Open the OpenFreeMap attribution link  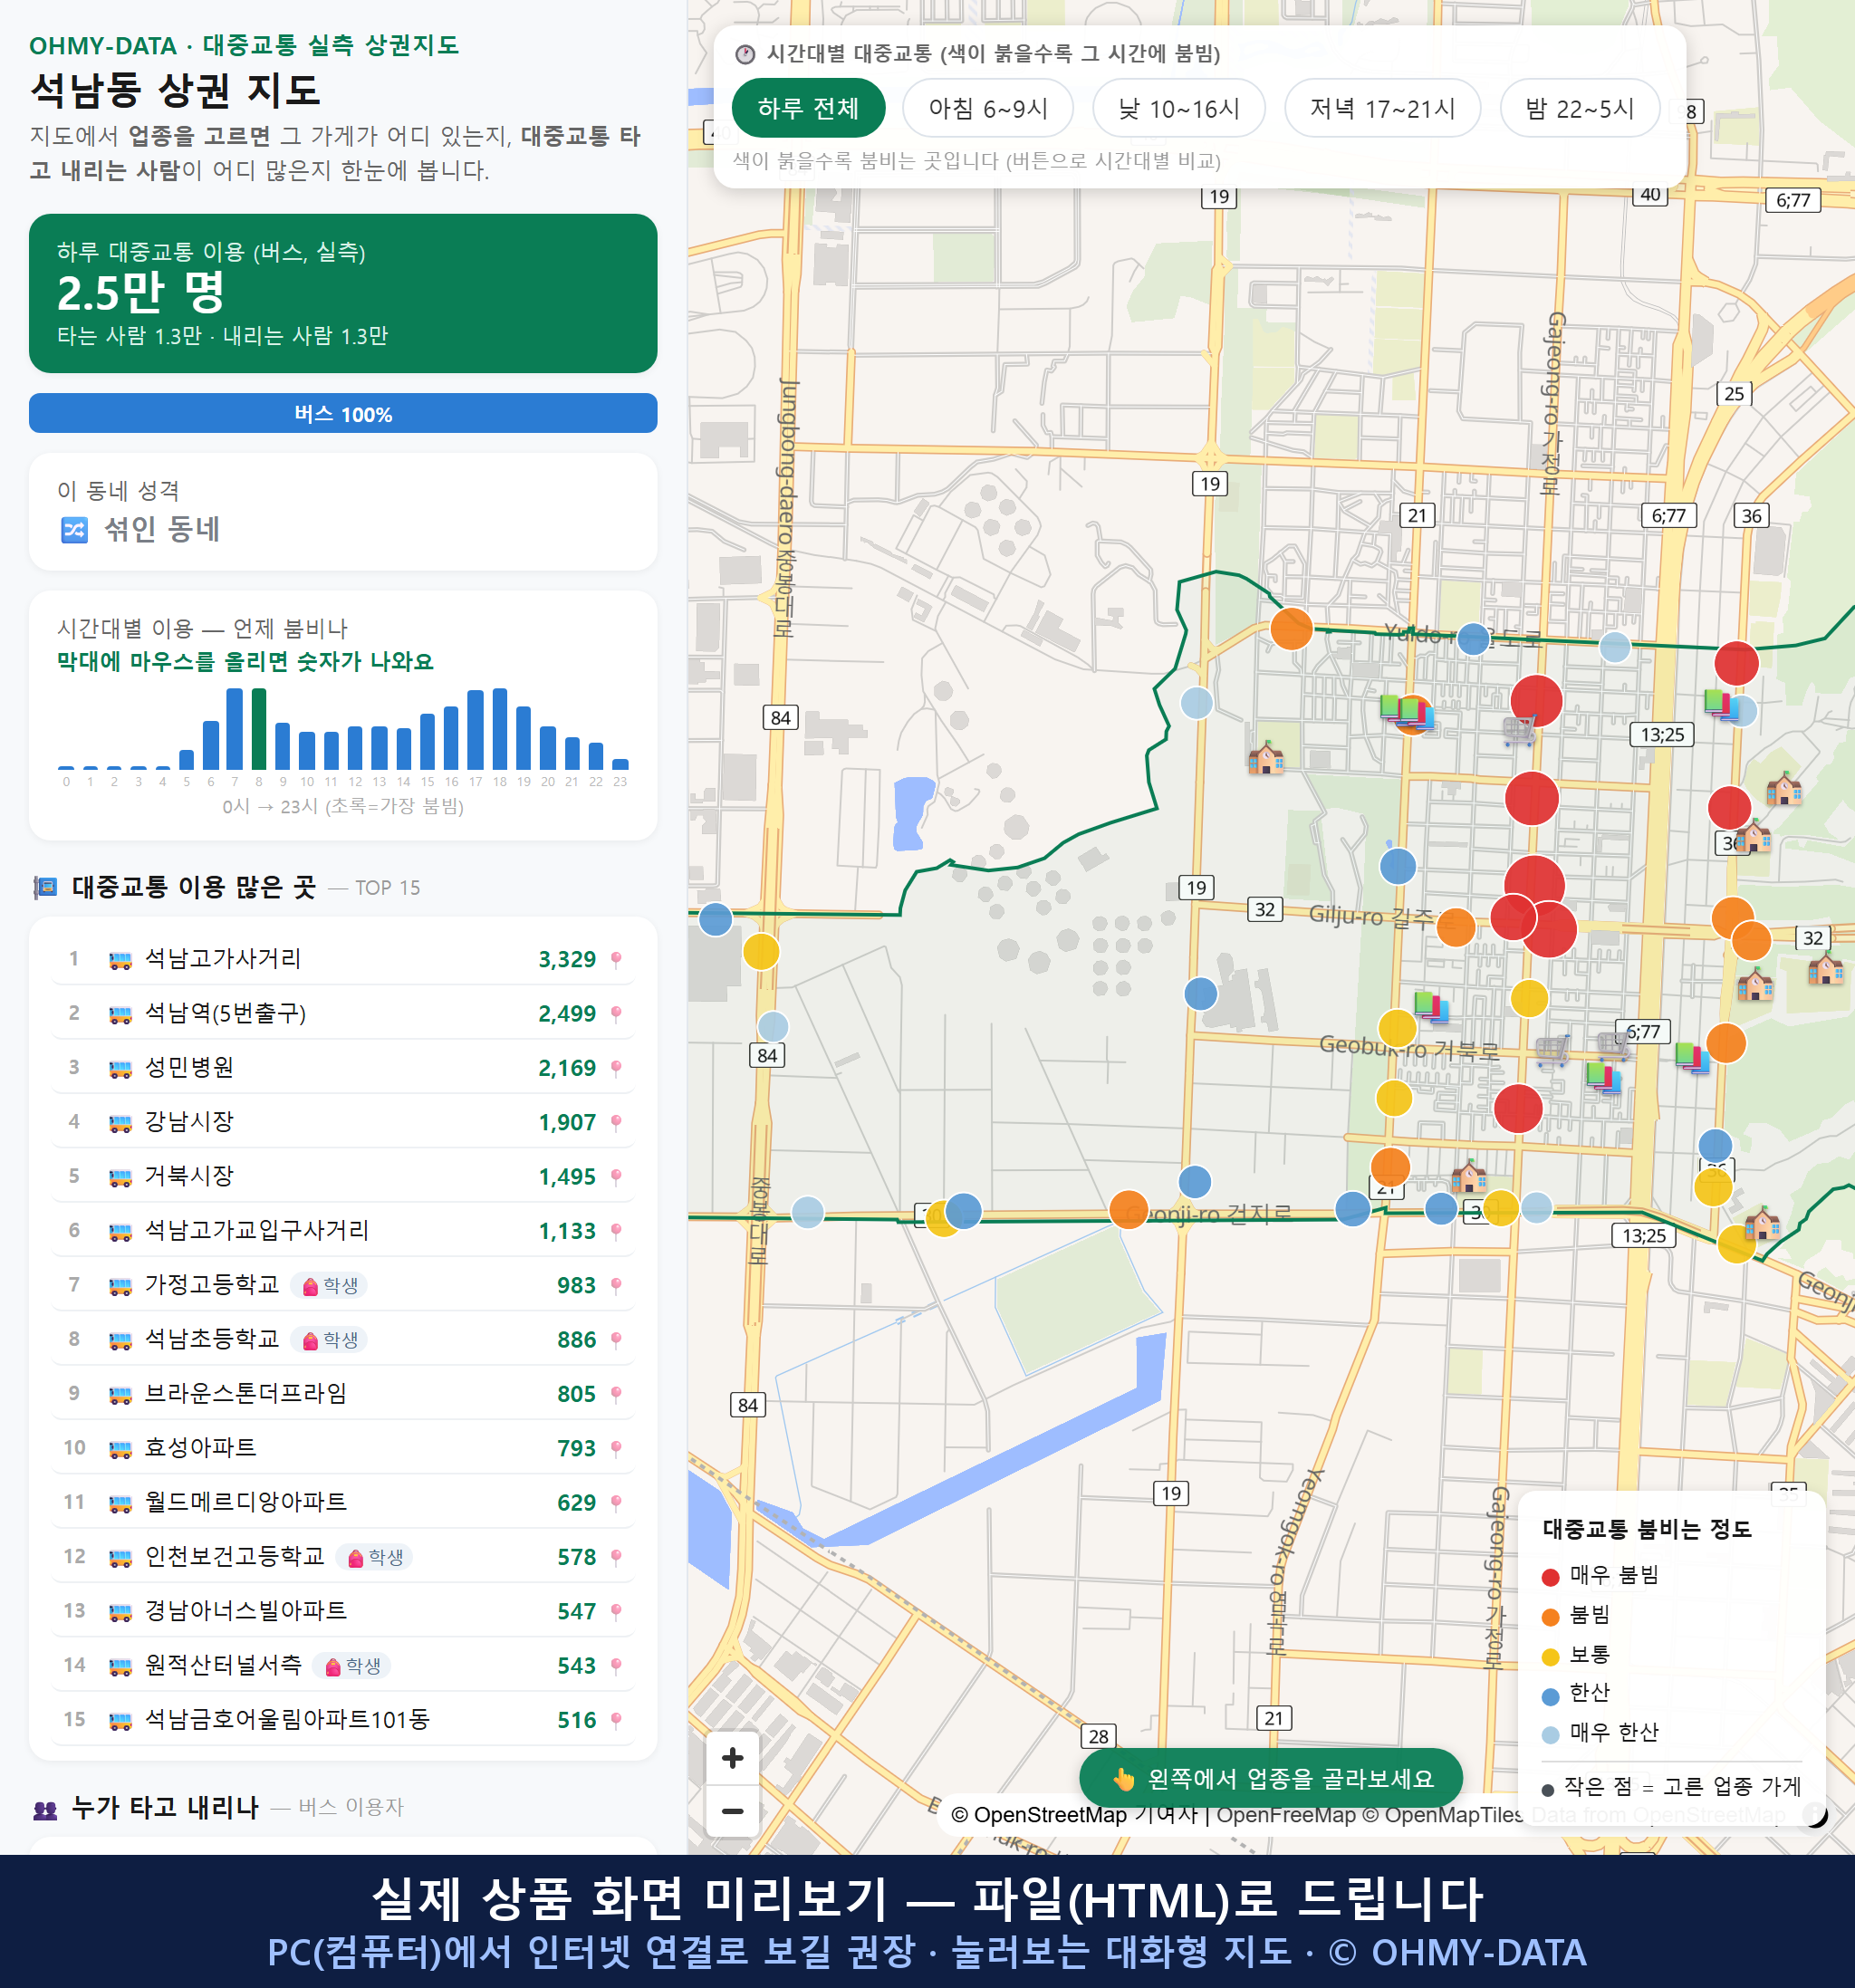[1286, 1814]
